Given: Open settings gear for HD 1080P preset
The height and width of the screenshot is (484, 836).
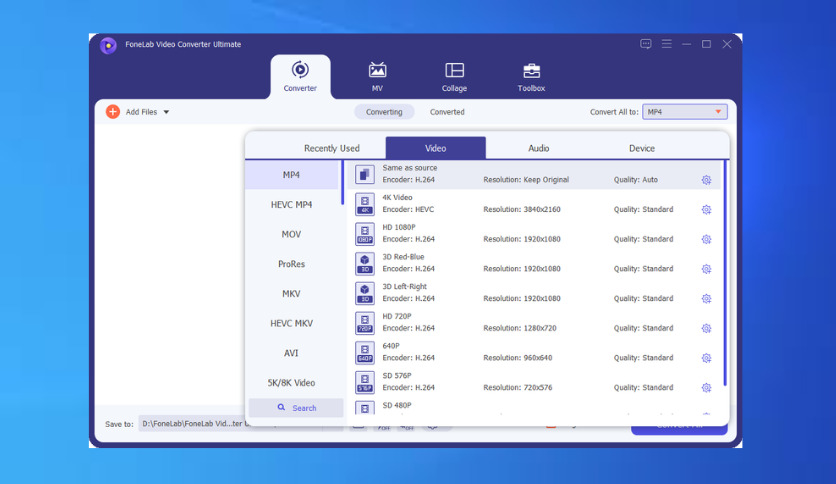Looking at the screenshot, I should pyautogui.click(x=706, y=239).
